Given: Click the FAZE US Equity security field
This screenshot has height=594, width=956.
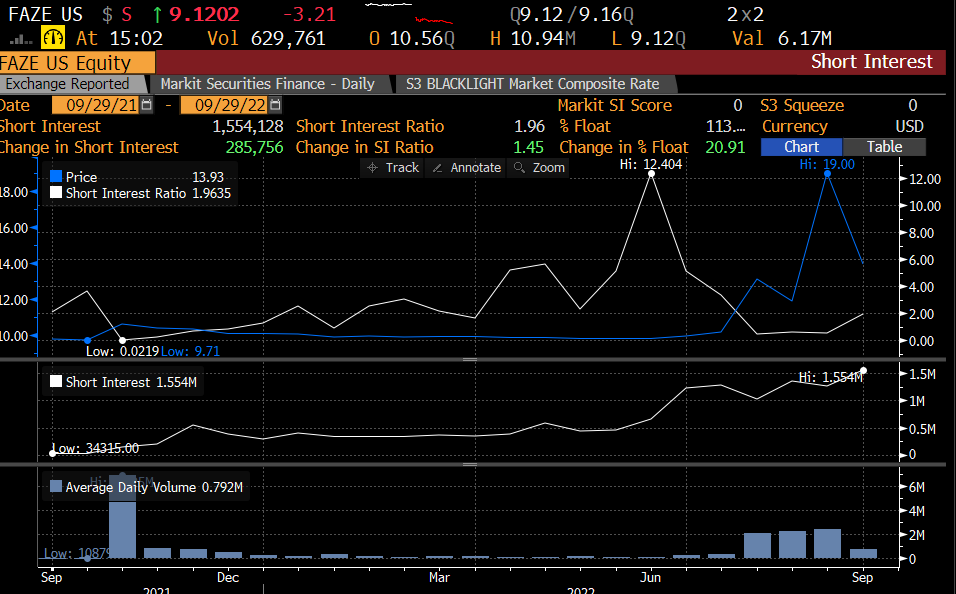Looking at the screenshot, I should 77,63.
